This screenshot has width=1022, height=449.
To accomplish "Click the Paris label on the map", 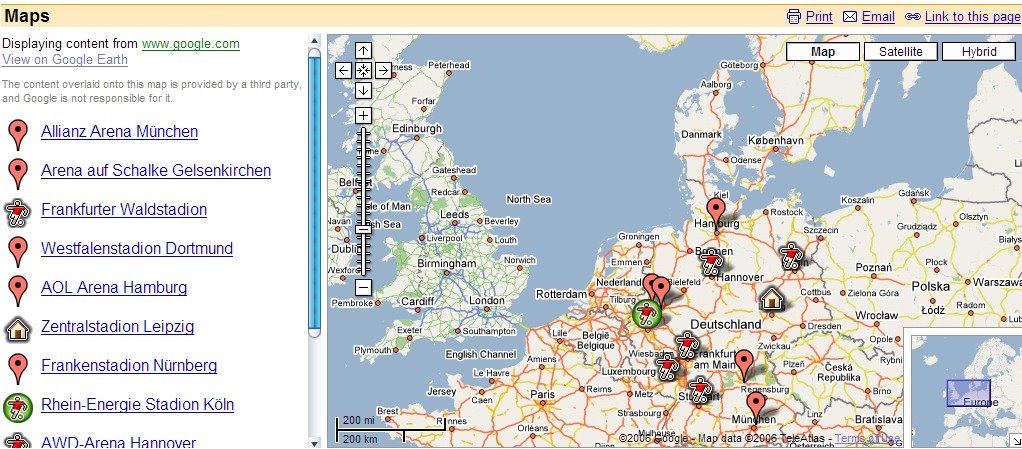I will click(542, 394).
